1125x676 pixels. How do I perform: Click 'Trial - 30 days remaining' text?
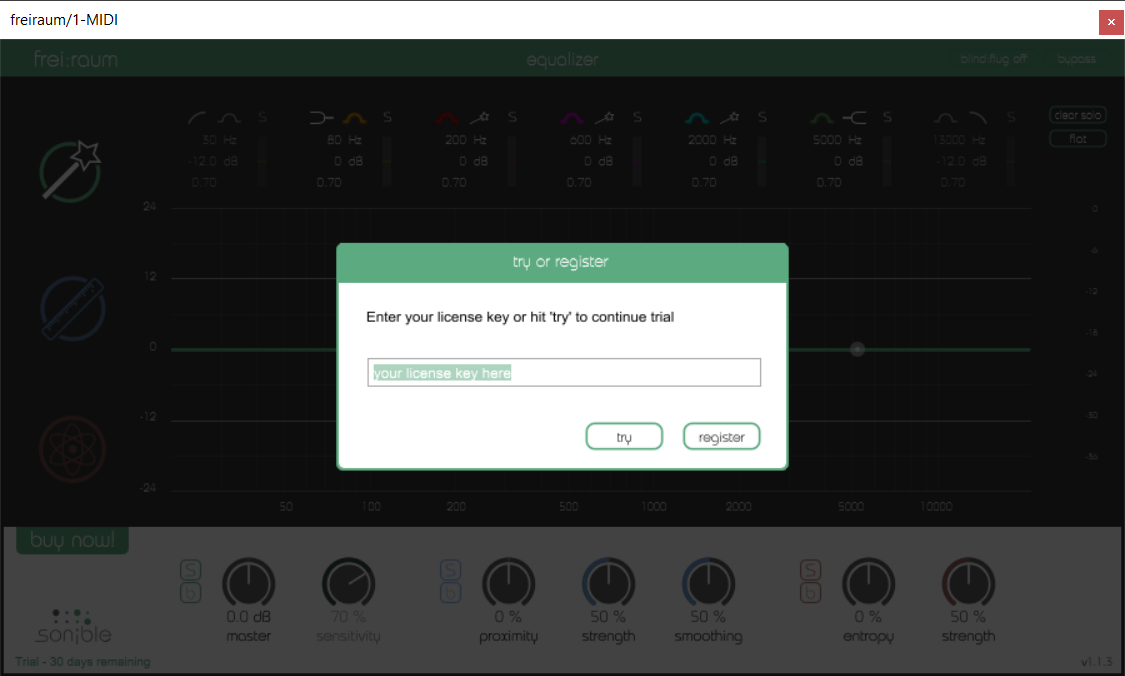[x=83, y=662]
